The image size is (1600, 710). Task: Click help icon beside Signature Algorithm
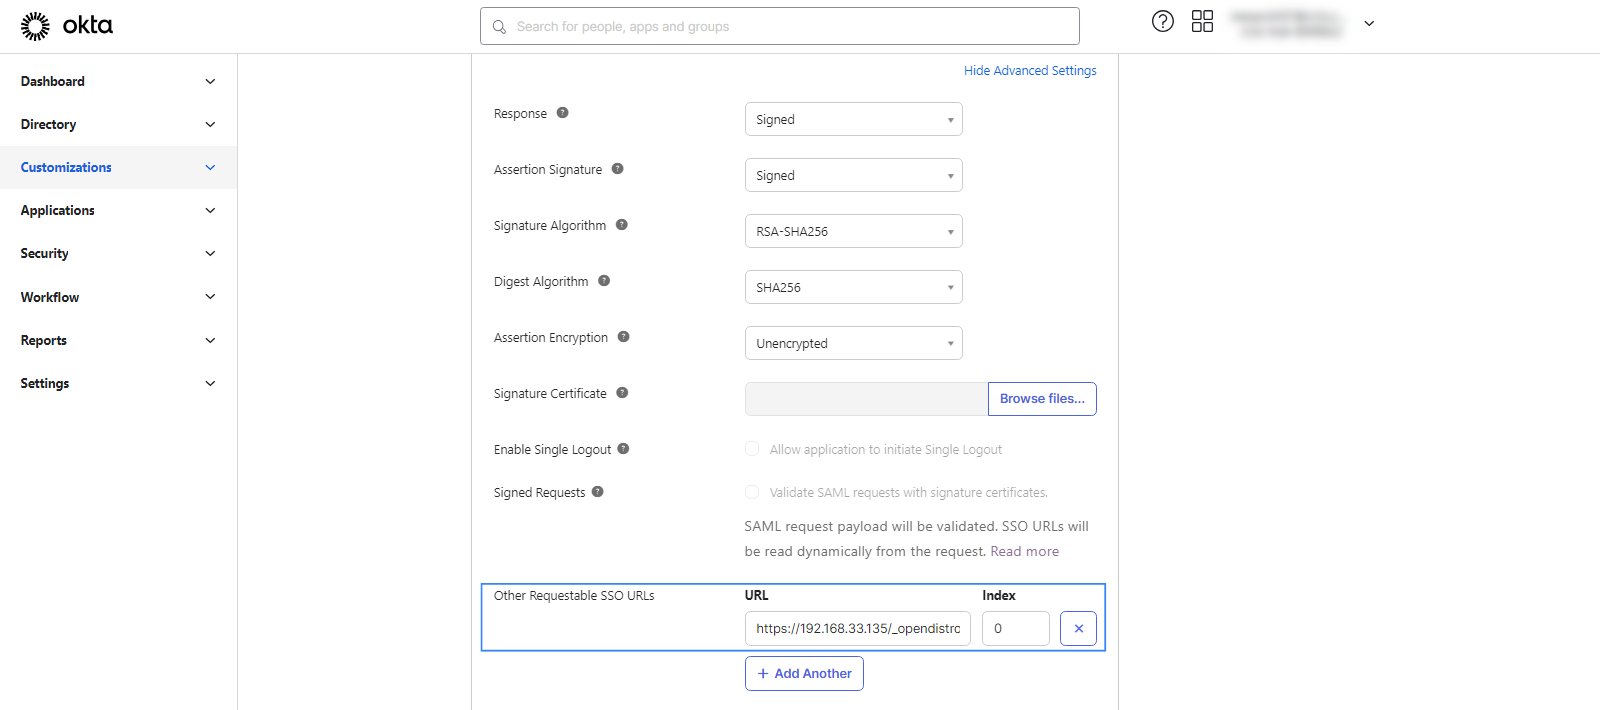click(622, 225)
